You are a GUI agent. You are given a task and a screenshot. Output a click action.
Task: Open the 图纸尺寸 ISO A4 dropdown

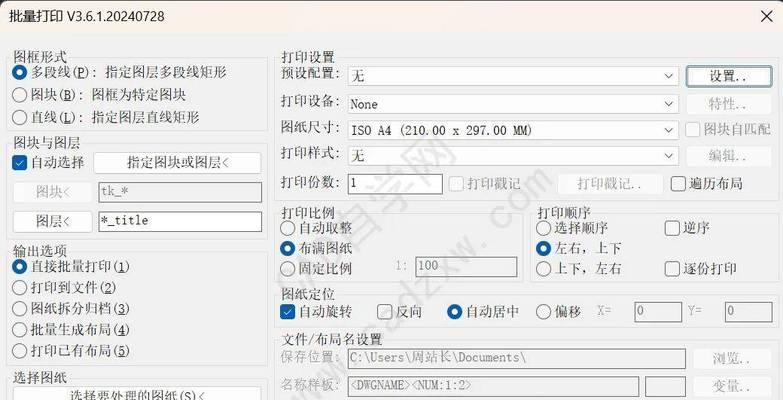pyautogui.click(x=513, y=130)
